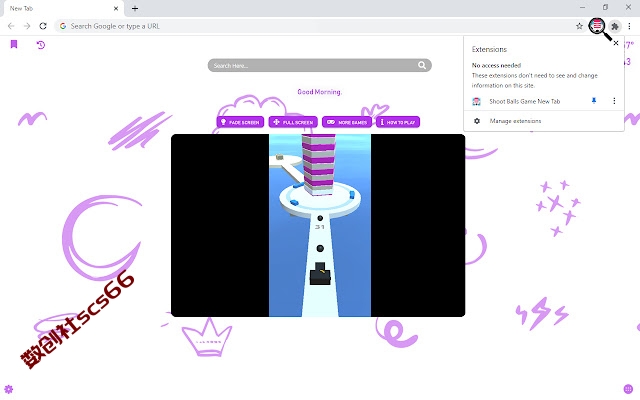Click the Shoot Balls extension list icon
The height and width of the screenshot is (400, 640).
tap(476, 101)
